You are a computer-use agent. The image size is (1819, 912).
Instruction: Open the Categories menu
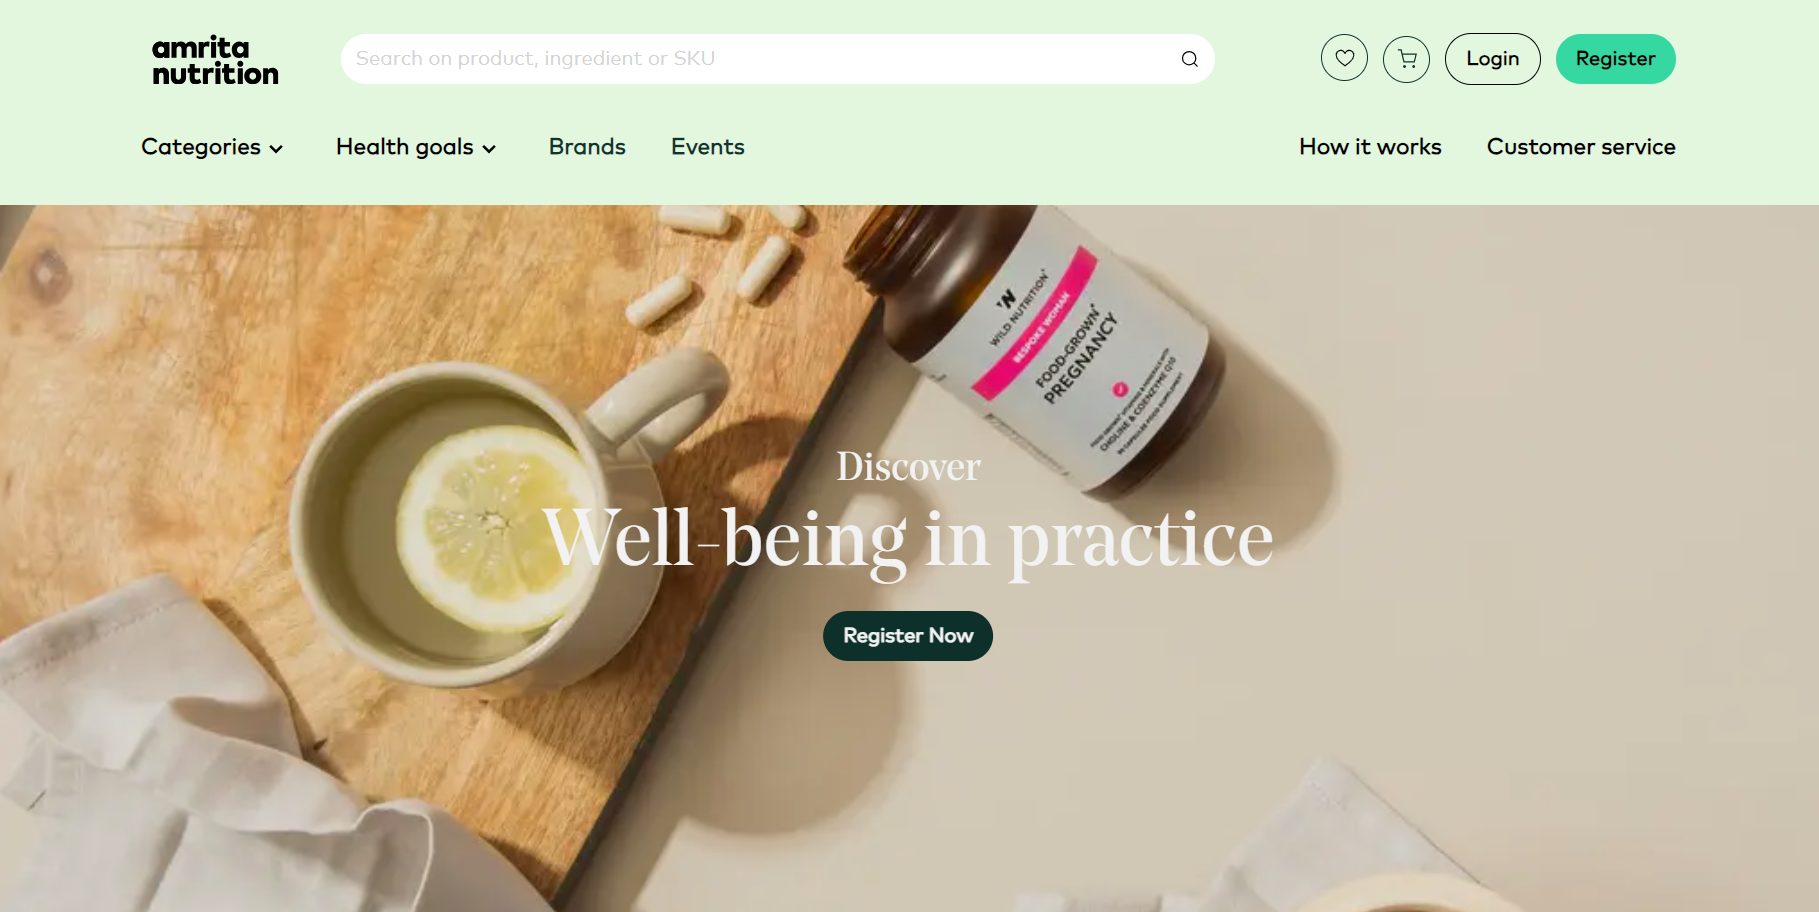pyautogui.click(x=212, y=147)
